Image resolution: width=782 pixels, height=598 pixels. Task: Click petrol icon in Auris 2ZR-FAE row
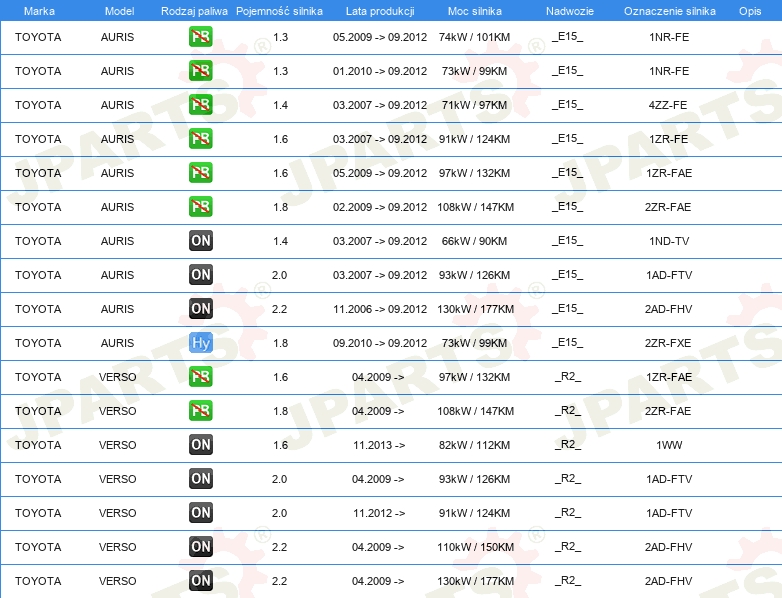click(200, 206)
